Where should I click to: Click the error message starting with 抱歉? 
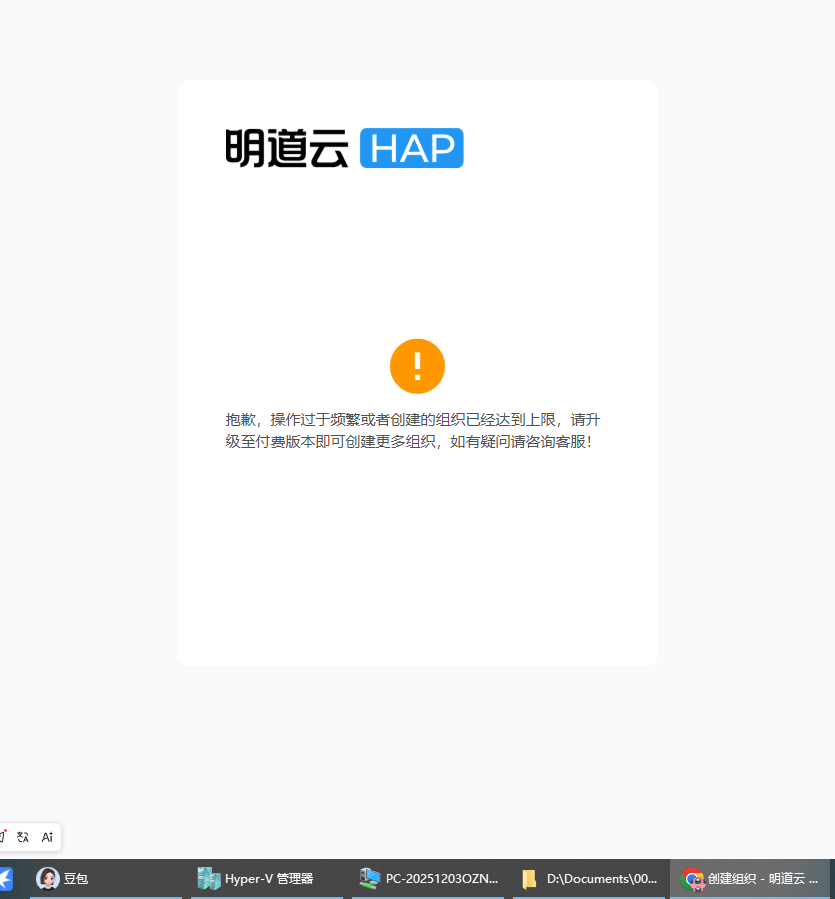click(x=412, y=431)
